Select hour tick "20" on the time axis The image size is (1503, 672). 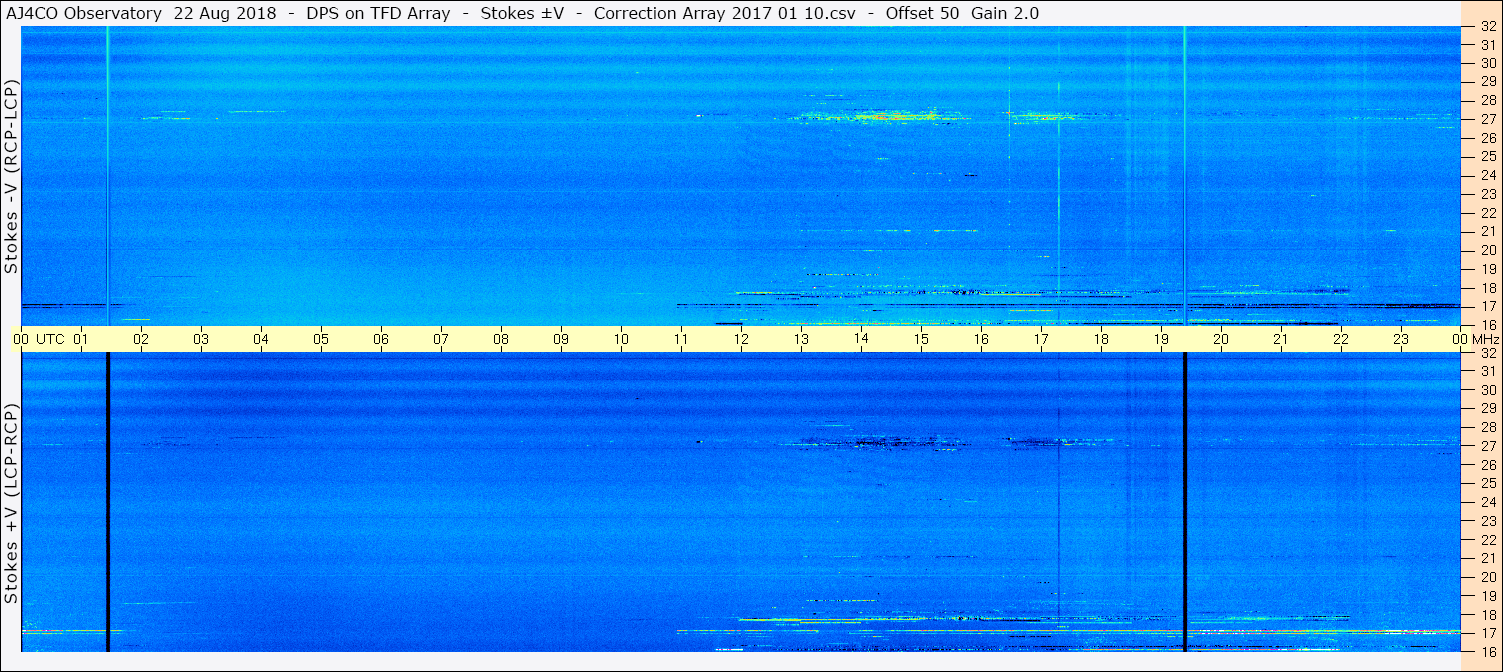[x=1221, y=339]
